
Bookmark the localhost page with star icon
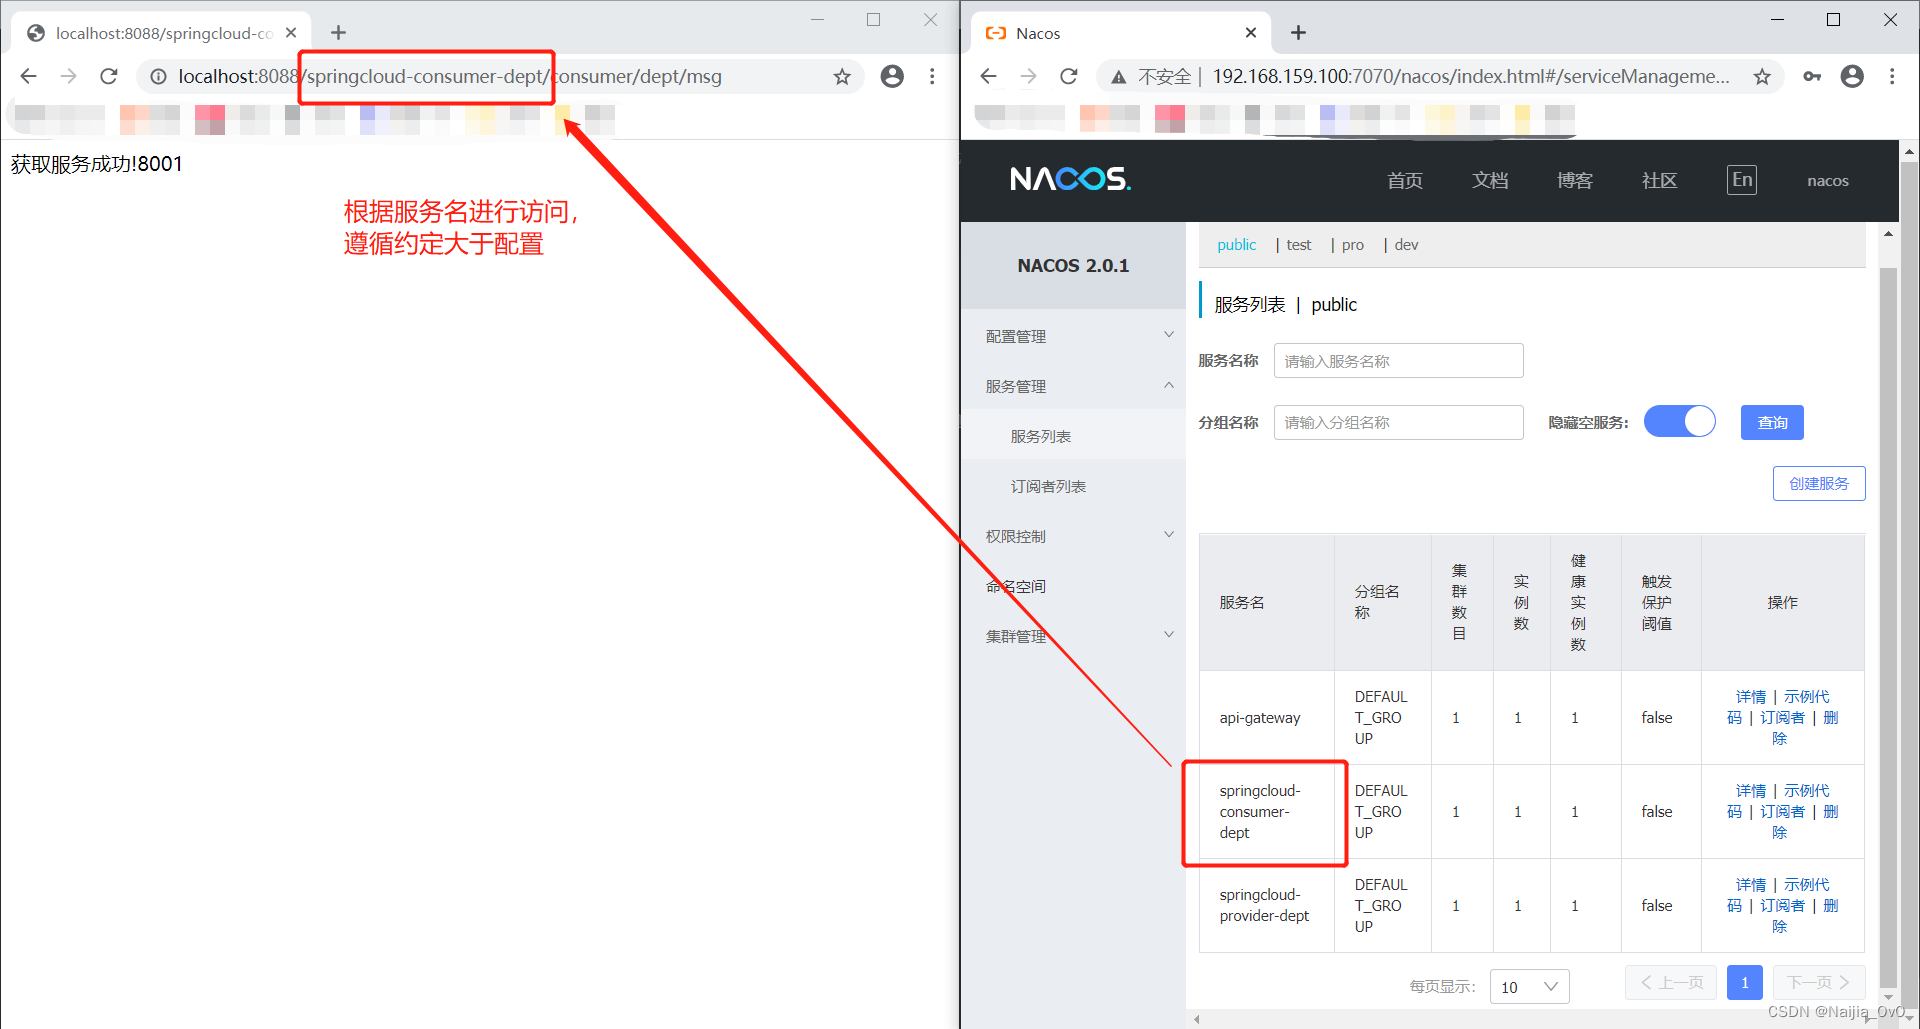point(842,76)
